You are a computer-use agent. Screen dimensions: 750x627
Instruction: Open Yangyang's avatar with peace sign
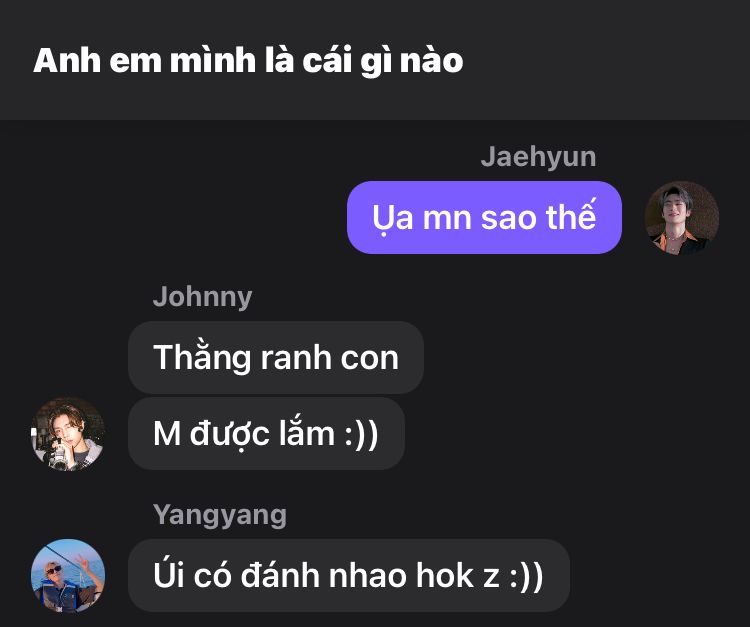click(x=68, y=576)
